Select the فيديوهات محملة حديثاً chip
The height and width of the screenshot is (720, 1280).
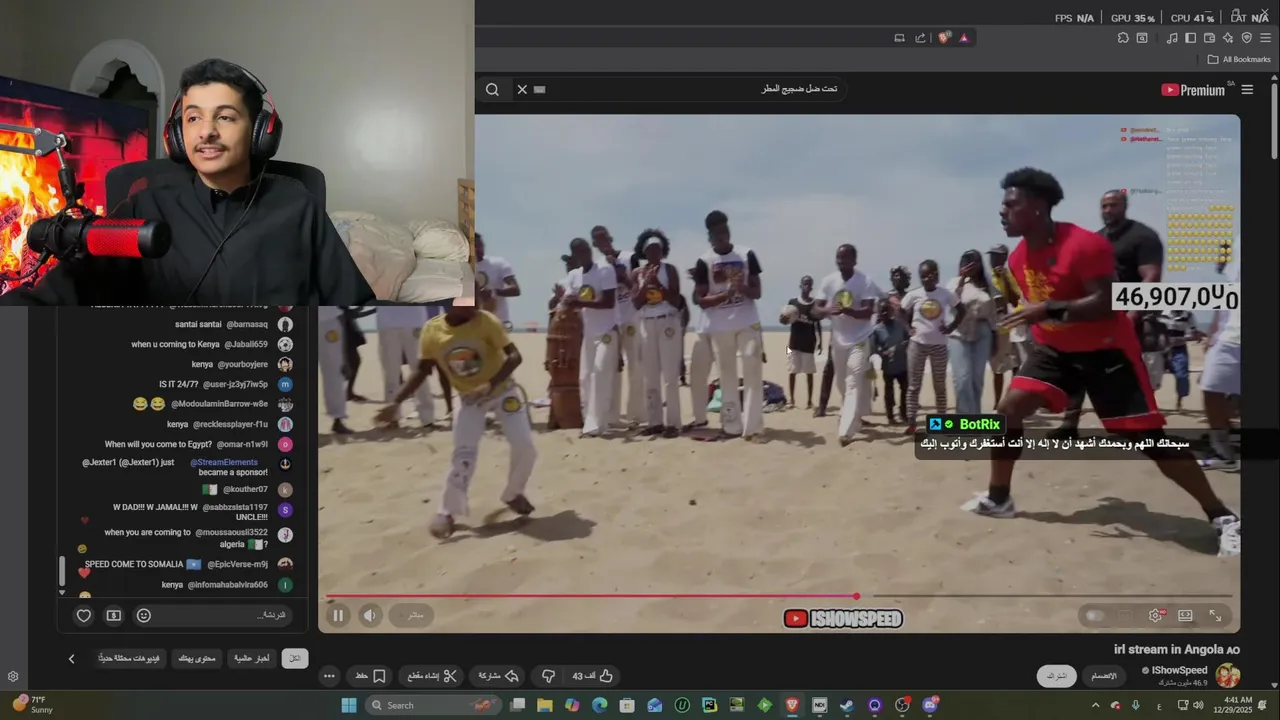tap(129, 659)
